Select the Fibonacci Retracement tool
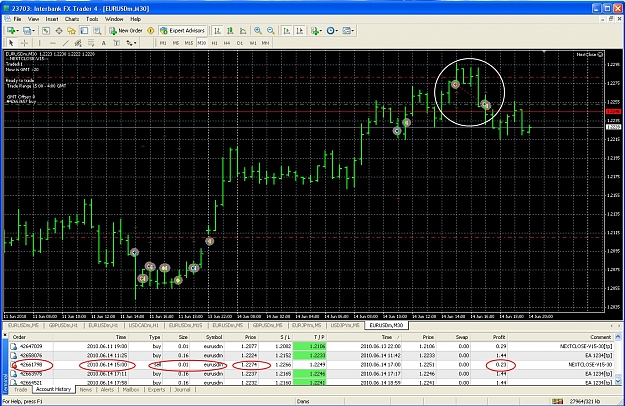Screen dimensions: 625x406 coord(91,43)
